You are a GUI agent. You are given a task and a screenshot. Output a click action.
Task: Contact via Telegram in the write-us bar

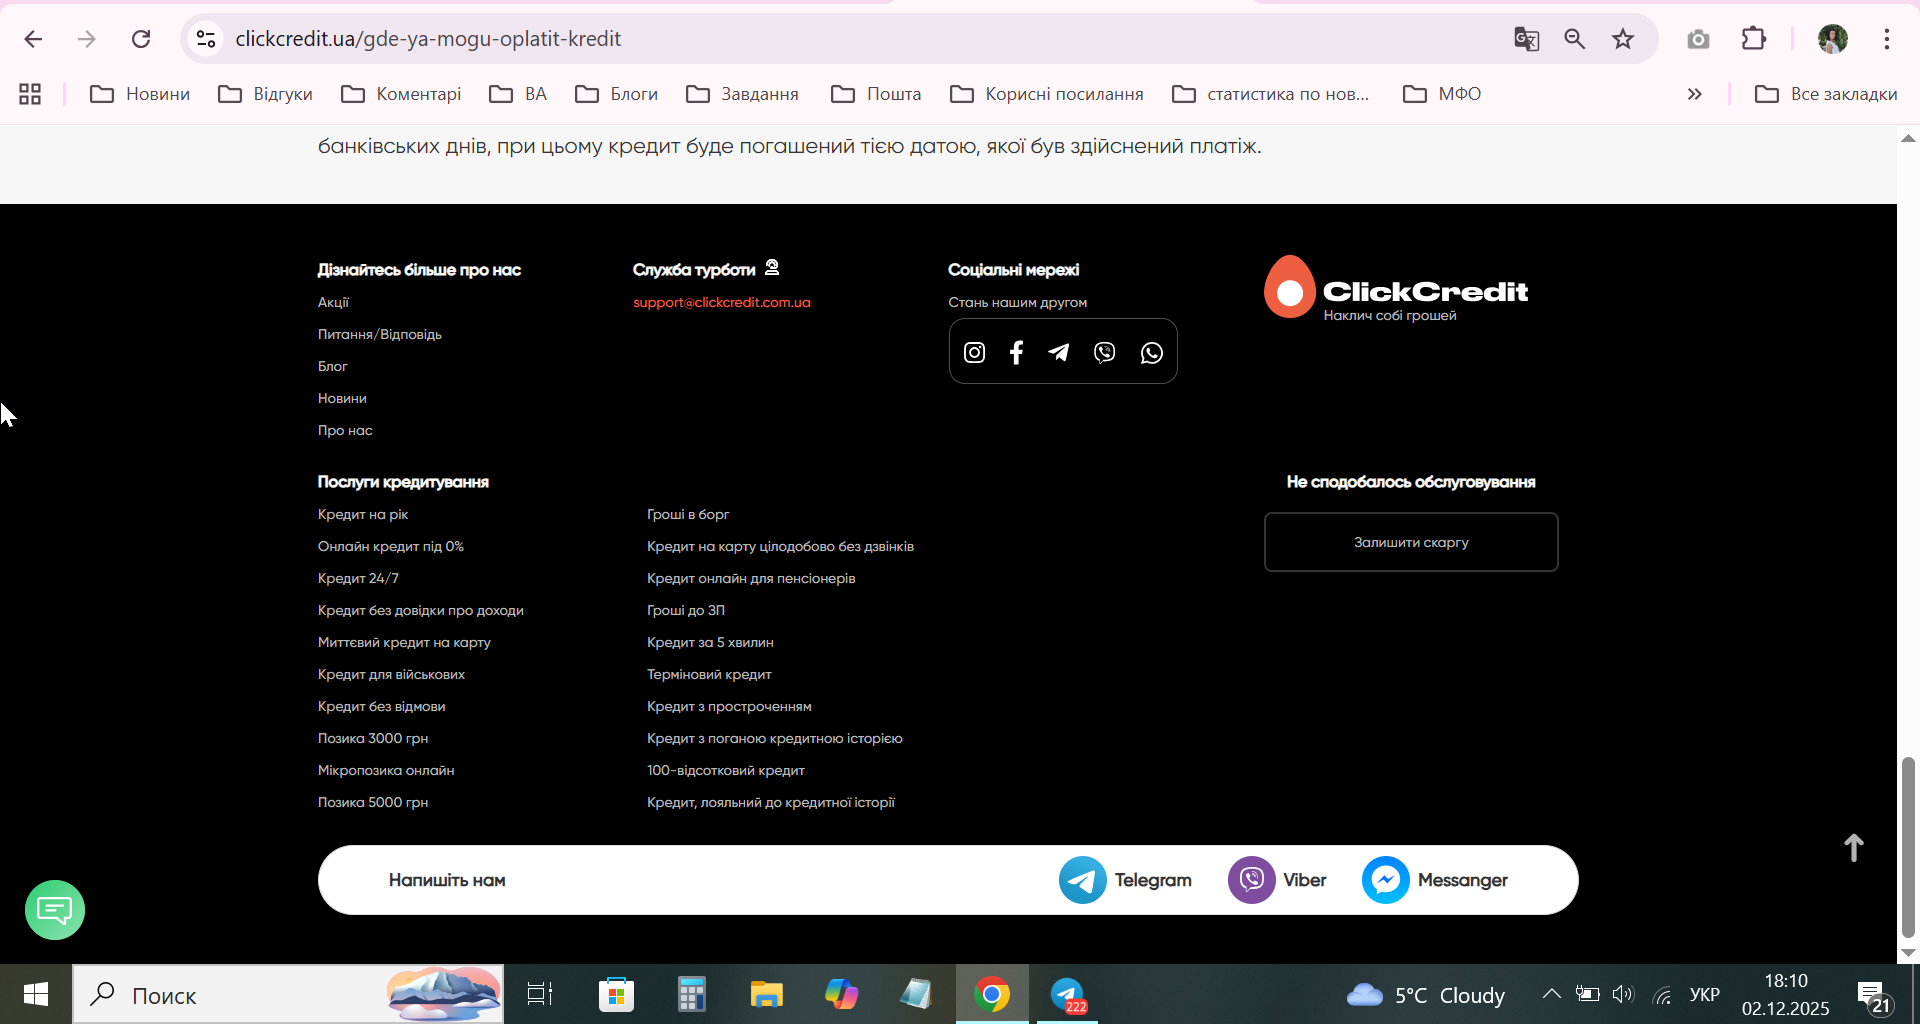[1125, 880]
